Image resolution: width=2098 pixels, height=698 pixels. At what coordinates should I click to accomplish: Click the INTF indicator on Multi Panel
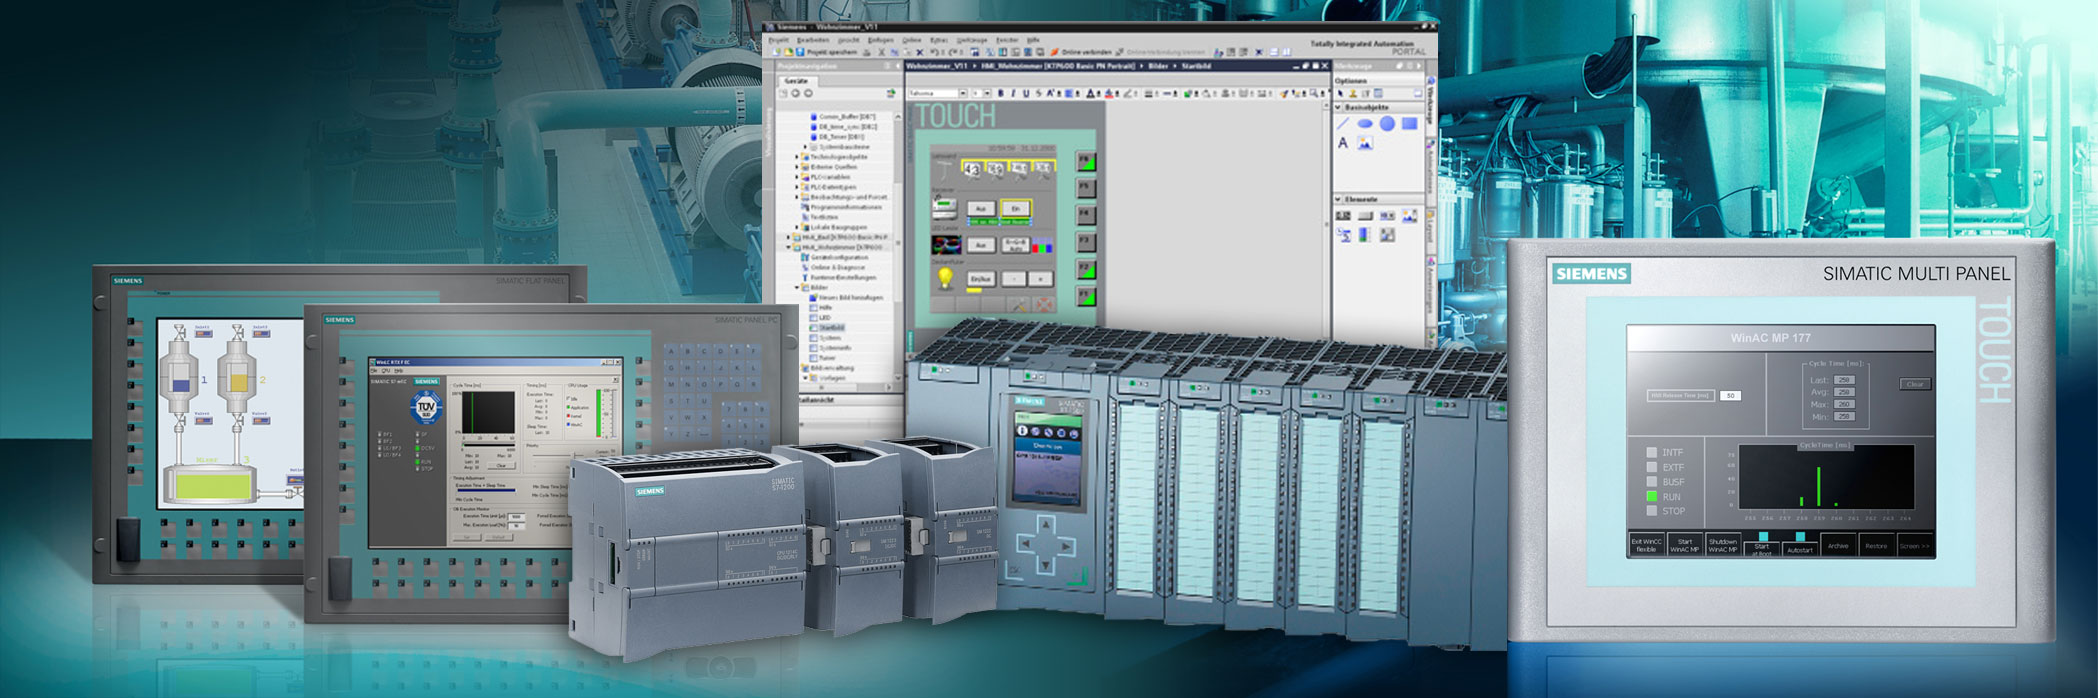[x=1652, y=452]
